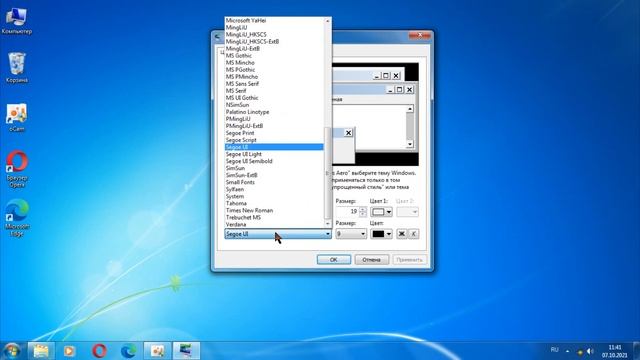
Task: Launch Microsoft Edge from the taskbar
Action: tap(129, 351)
